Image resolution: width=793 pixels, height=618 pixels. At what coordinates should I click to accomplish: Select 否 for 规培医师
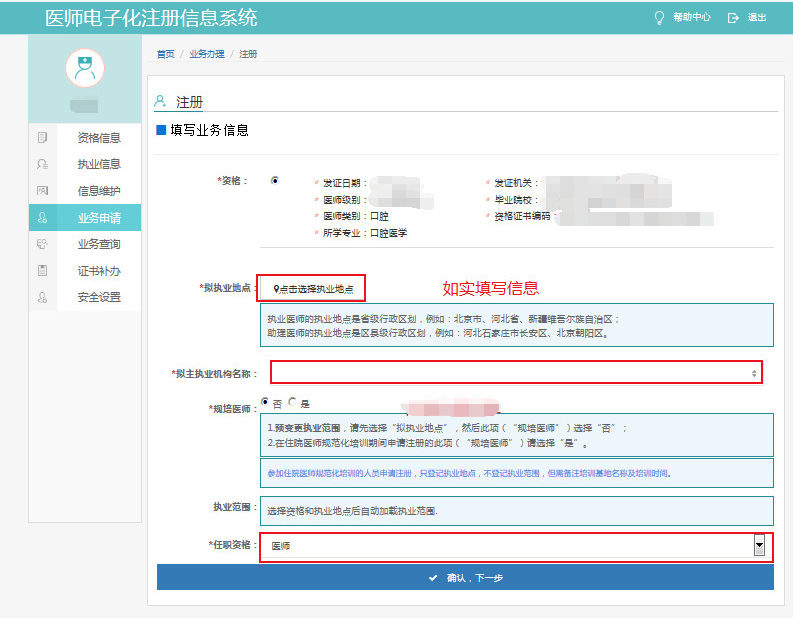(x=265, y=402)
